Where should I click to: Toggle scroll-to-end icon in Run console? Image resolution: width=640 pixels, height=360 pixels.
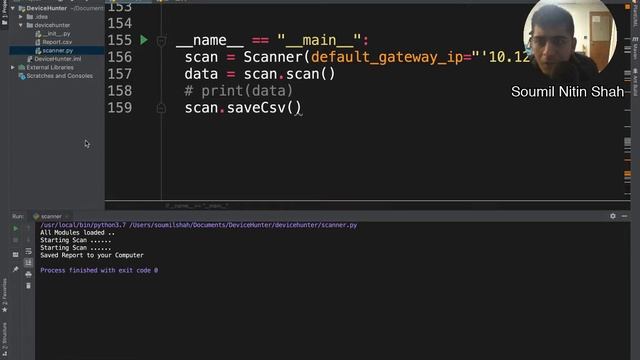tap(28, 263)
